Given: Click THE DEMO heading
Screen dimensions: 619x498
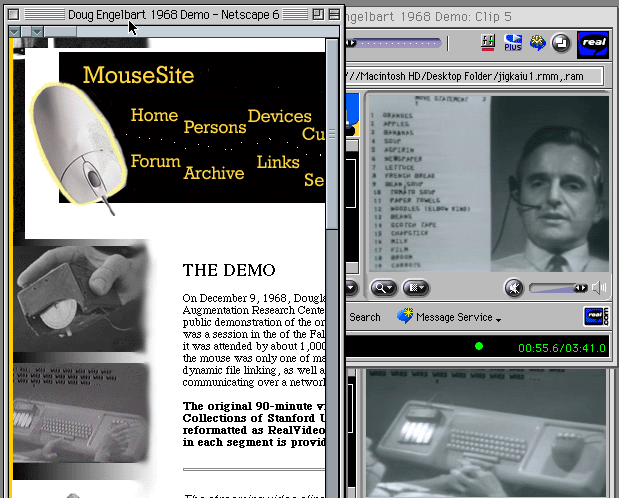Looking at the screenshot, I should tap(229, 271).
